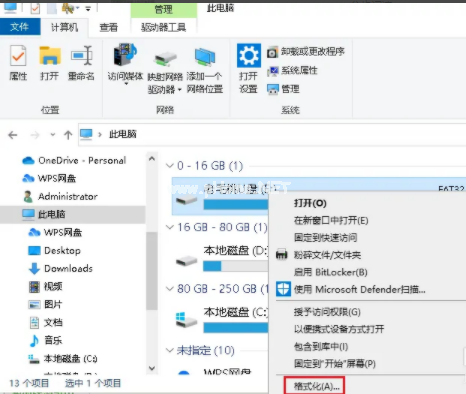
Task: Collapse the 80 GB - 250 GB group
Action: tap(170, 289)
